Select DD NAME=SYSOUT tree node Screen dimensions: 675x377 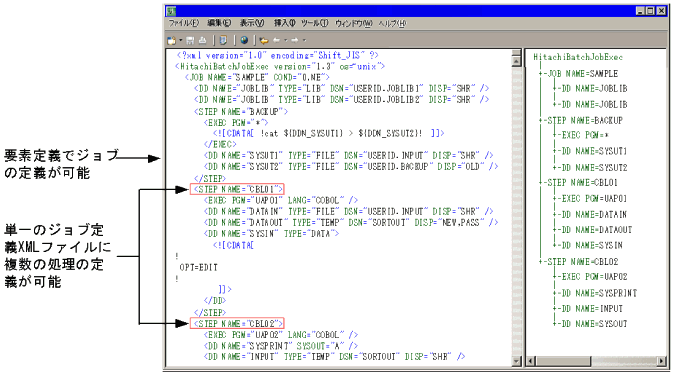click(x=594, y=324)
